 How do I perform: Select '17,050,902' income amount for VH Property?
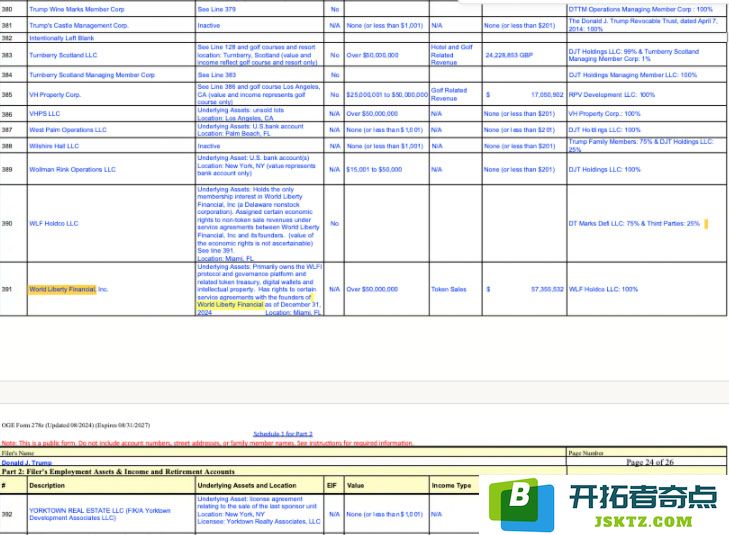tap(547, 95)
